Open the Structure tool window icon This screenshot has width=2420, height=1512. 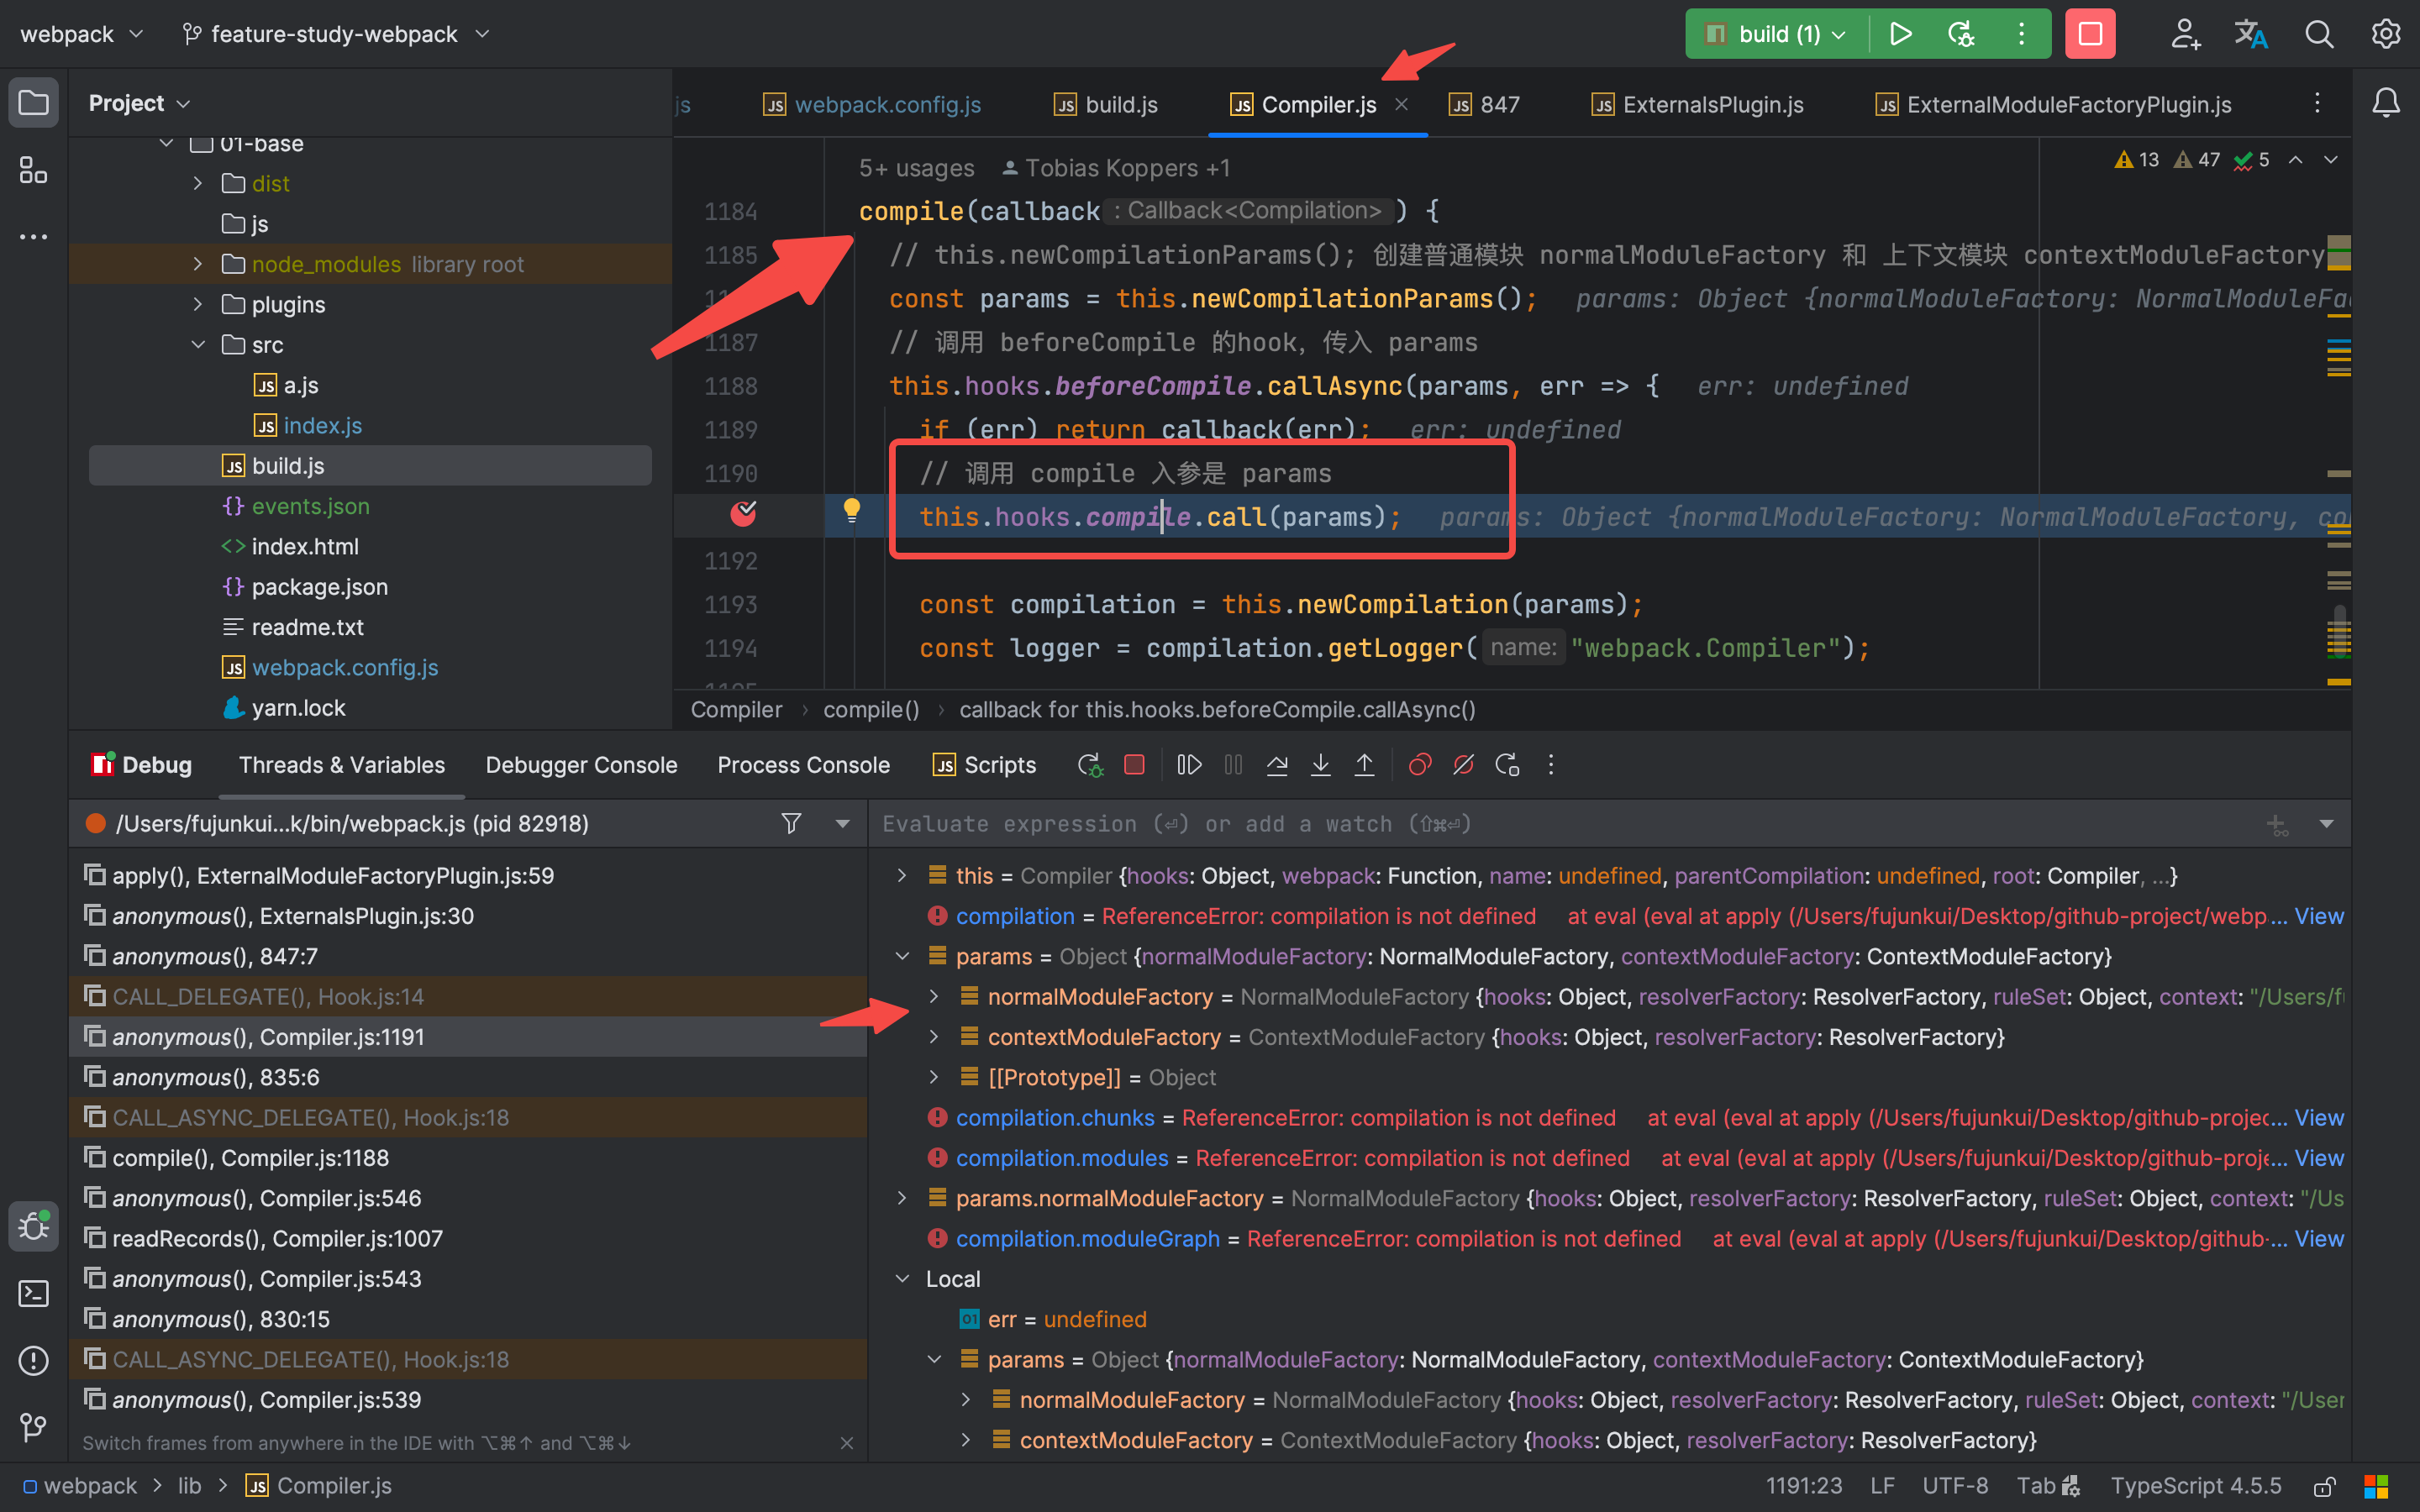pyautogui.click(x=33, y=170)
